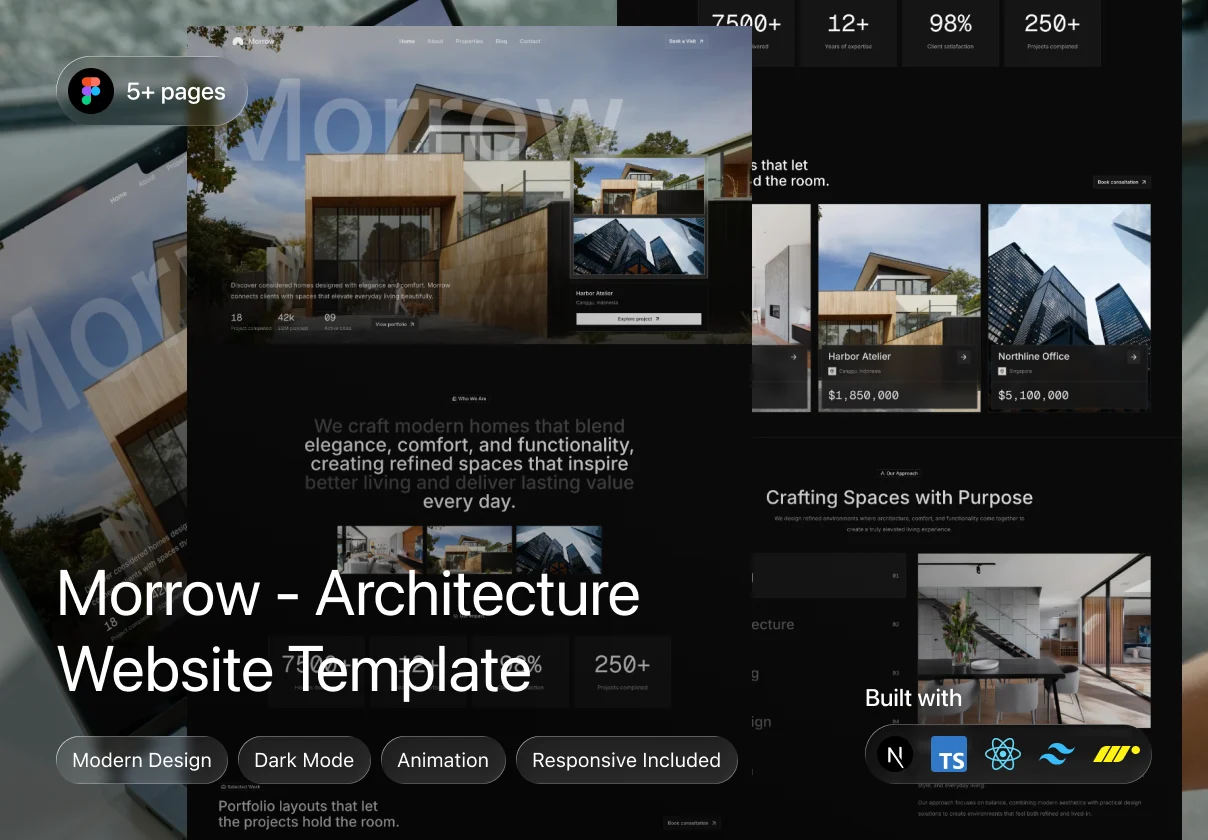Screen dimensions: 1208x840
Task: Select the Animation tag
Action: tap(443, 760)
